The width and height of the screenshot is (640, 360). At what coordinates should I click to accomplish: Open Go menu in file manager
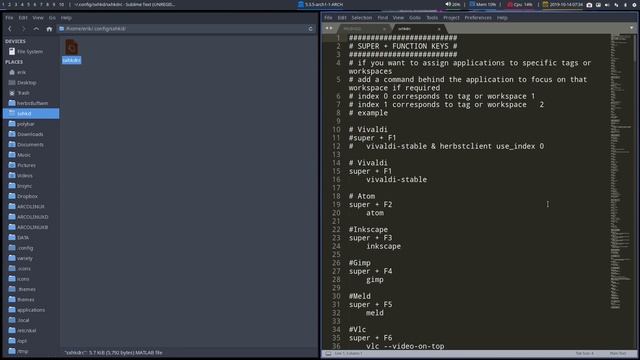[x=52, y=18]
